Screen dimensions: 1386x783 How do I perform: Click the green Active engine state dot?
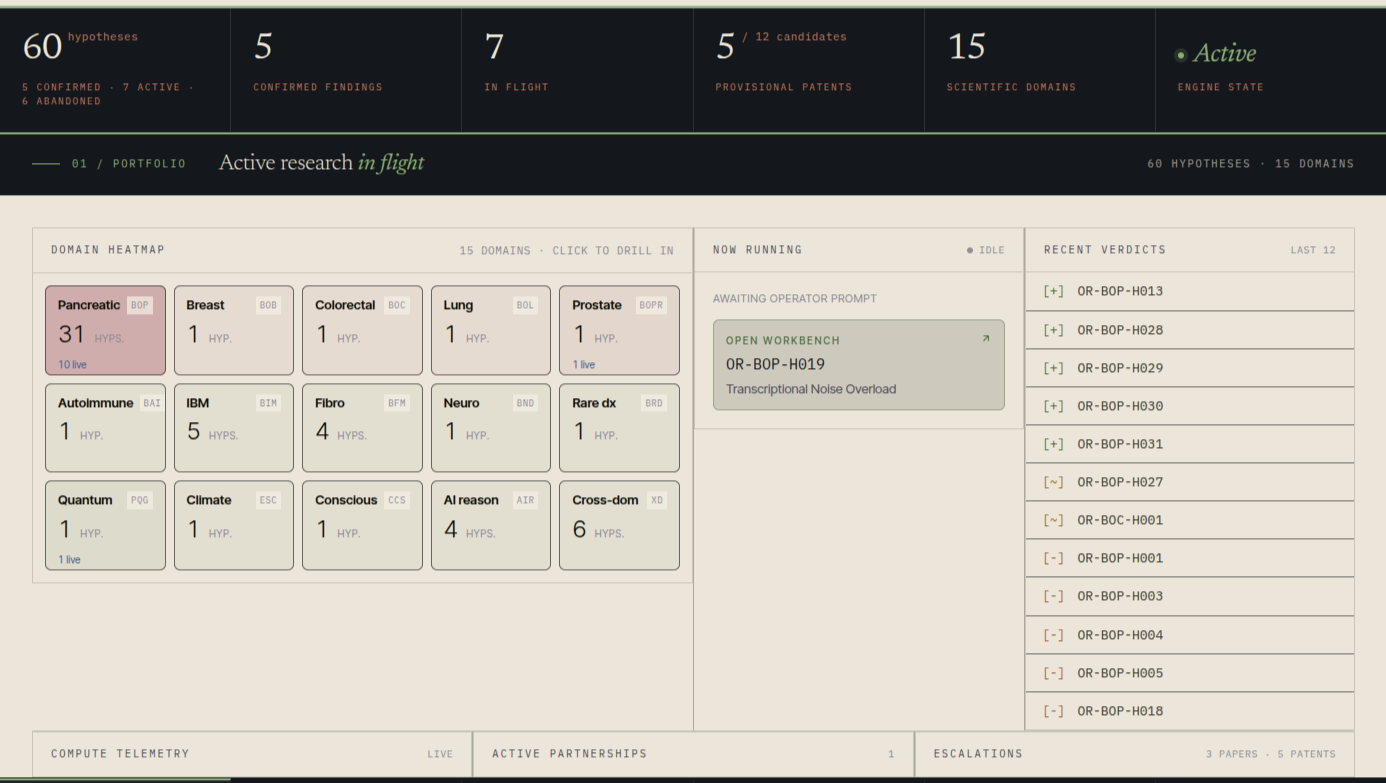tap(1181, 55)
